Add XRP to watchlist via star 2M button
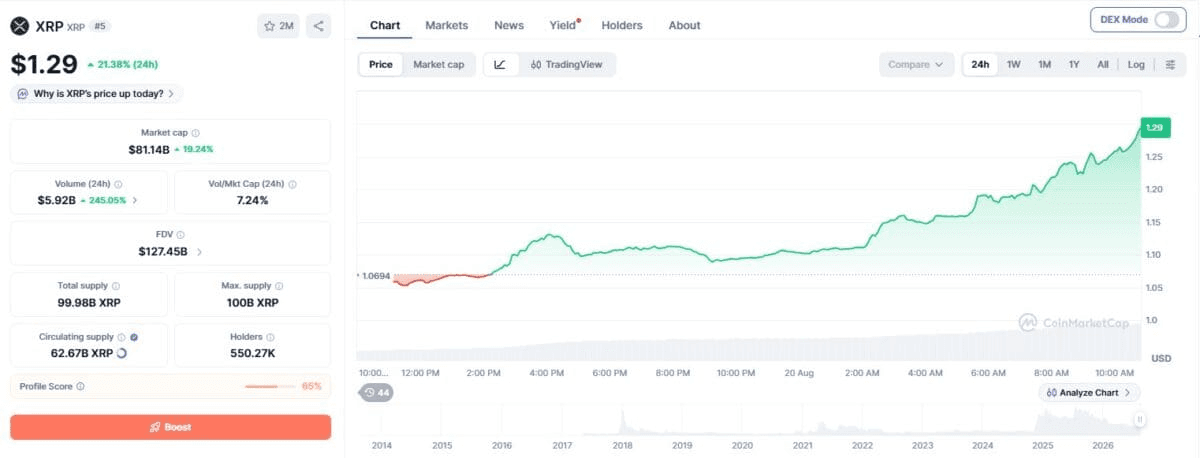Image resolution: width=1200 pixels, height=458 pixels. (x=278, y=26)
